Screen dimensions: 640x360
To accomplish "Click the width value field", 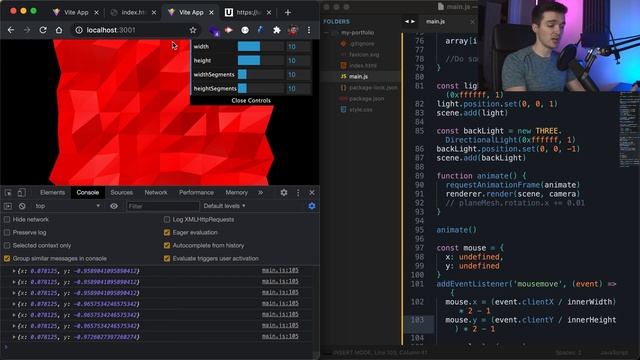I will (298, 47).
